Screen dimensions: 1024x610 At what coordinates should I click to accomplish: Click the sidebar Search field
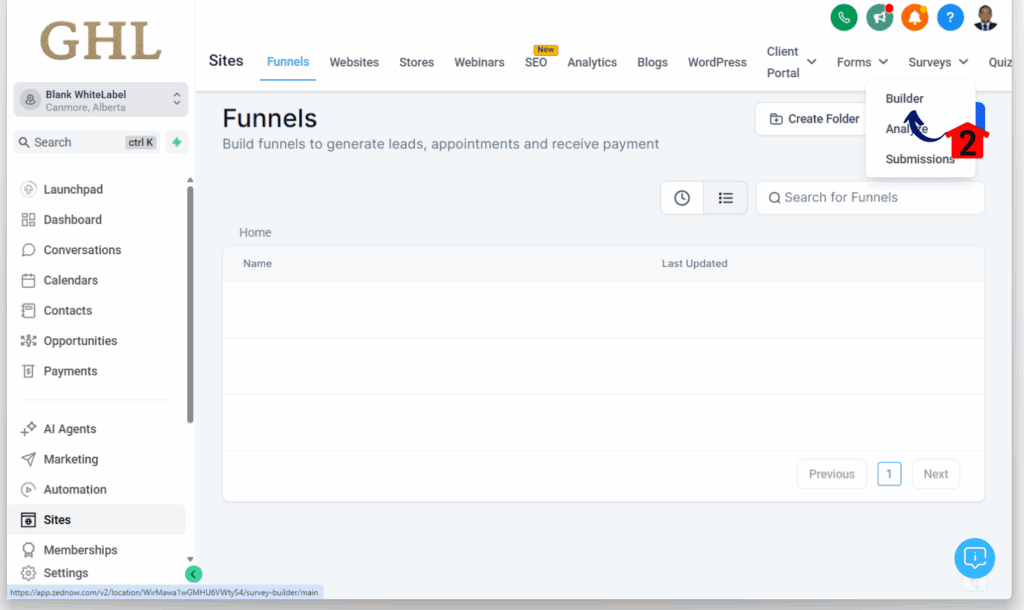86,142
